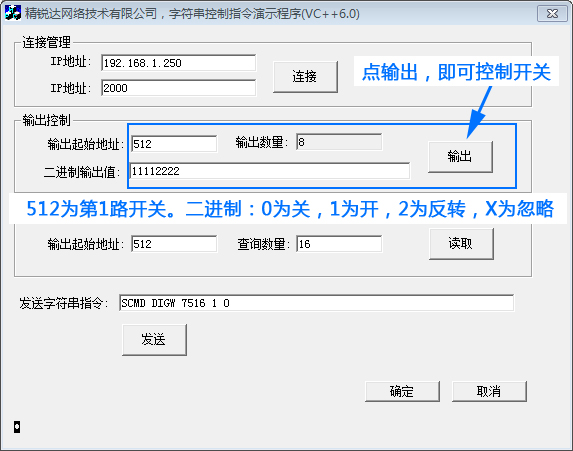Focus the port field showing 2000
Image resolution: width=573 pixels, height=451 pixels.
(178, 88)
